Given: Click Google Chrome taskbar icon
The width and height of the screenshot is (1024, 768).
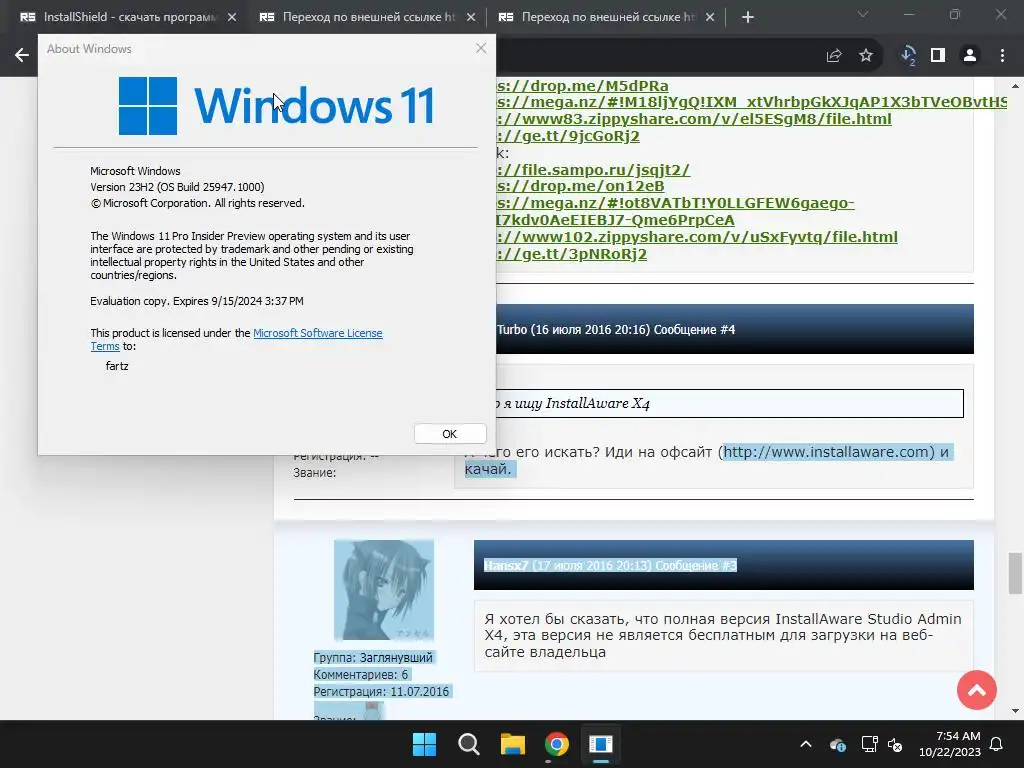Looking at the screenshot, I should [556, 744].
